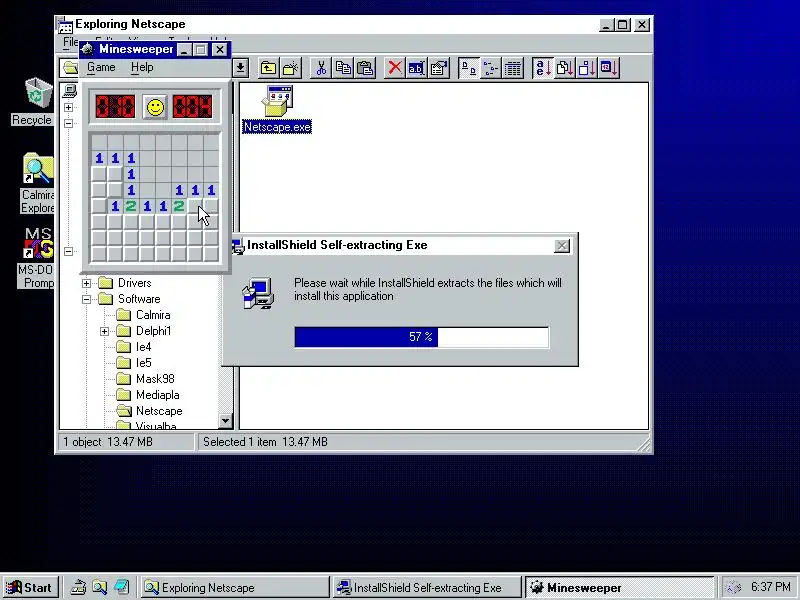Image resolution: width=800 pixels, height=600 pixels.
Task: Click the tree scrollbar down arrow
Action: (x=225, y=421)
